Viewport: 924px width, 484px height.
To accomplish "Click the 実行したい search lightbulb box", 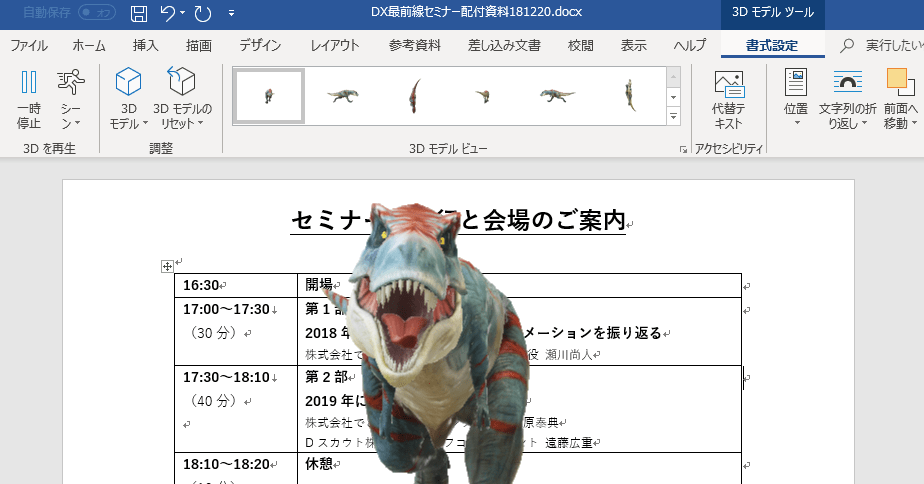I will (x=881, y=45).
